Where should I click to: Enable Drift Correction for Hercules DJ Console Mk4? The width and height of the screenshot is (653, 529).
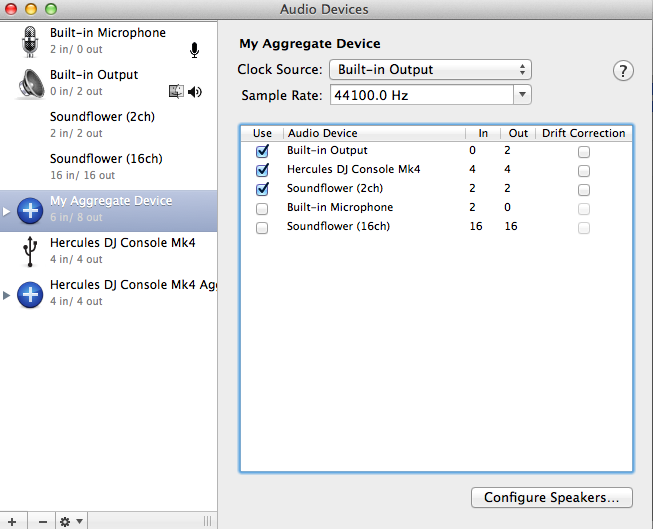(x=583, y=170)
